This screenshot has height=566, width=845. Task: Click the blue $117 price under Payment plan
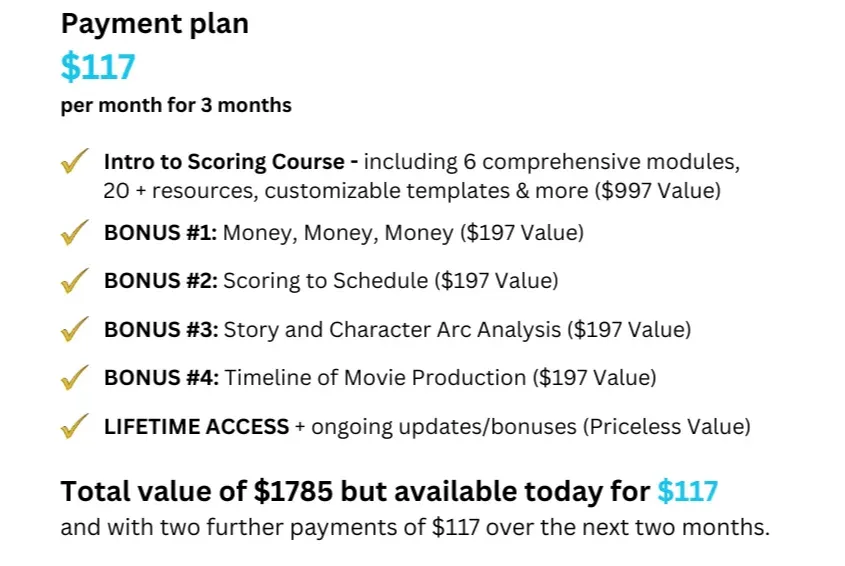(x=98, y=67)
